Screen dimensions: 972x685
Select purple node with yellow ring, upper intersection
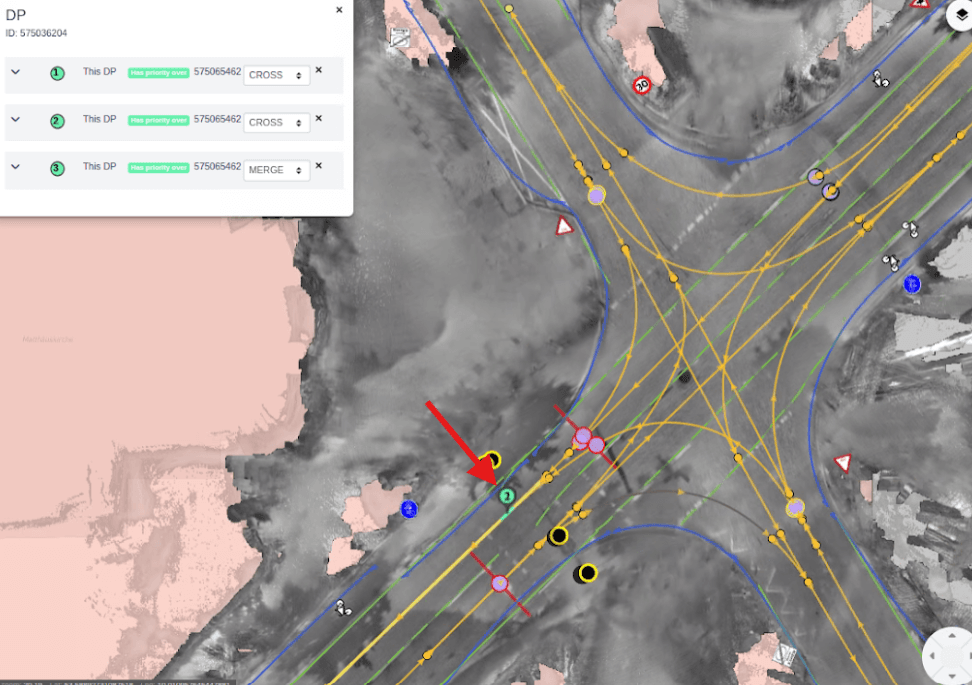tap(596, 196)
